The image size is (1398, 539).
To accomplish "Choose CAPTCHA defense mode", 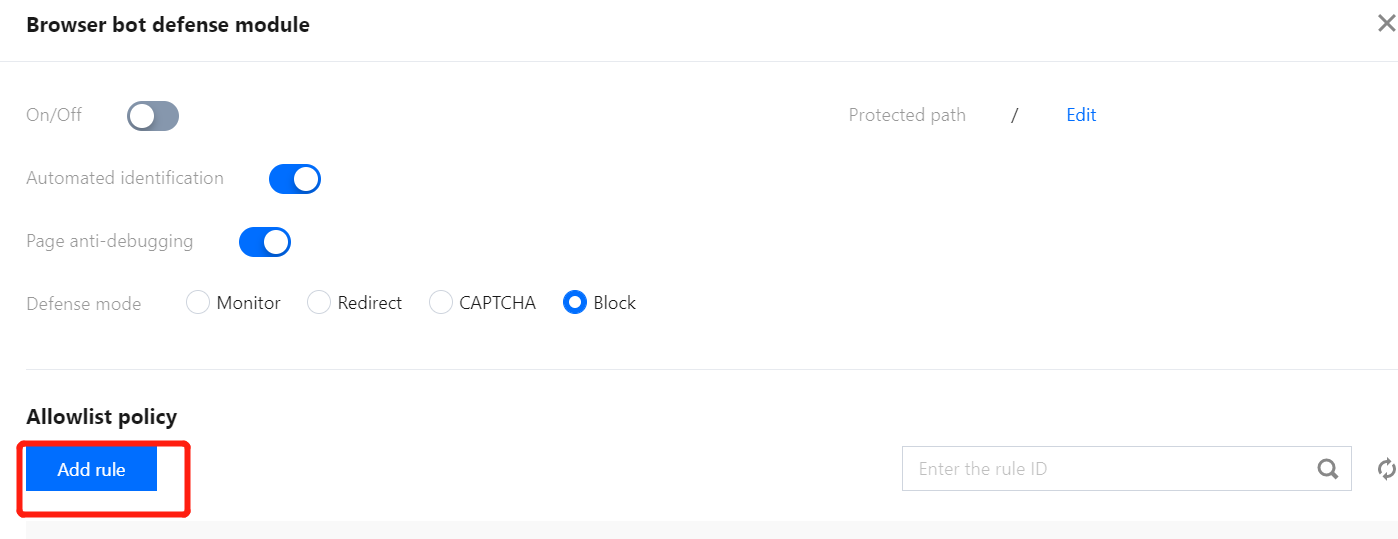I will 441,303.
